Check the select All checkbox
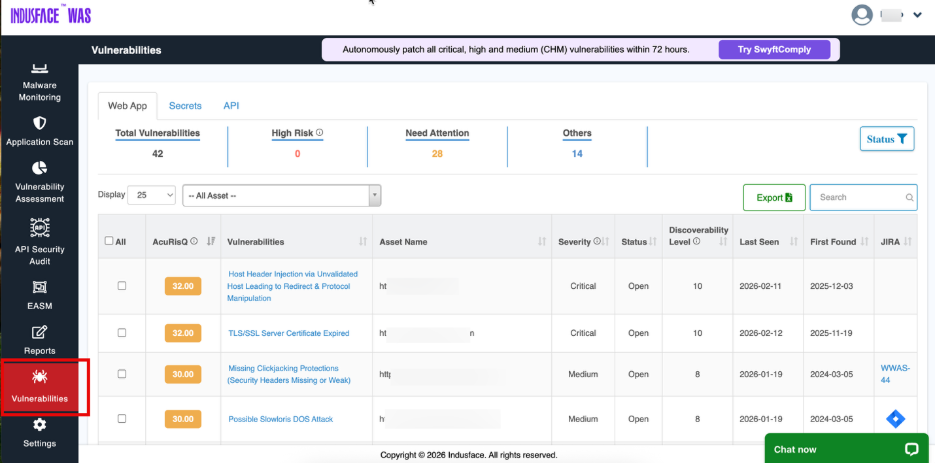 pyautogui.click(x=109, y=241)
